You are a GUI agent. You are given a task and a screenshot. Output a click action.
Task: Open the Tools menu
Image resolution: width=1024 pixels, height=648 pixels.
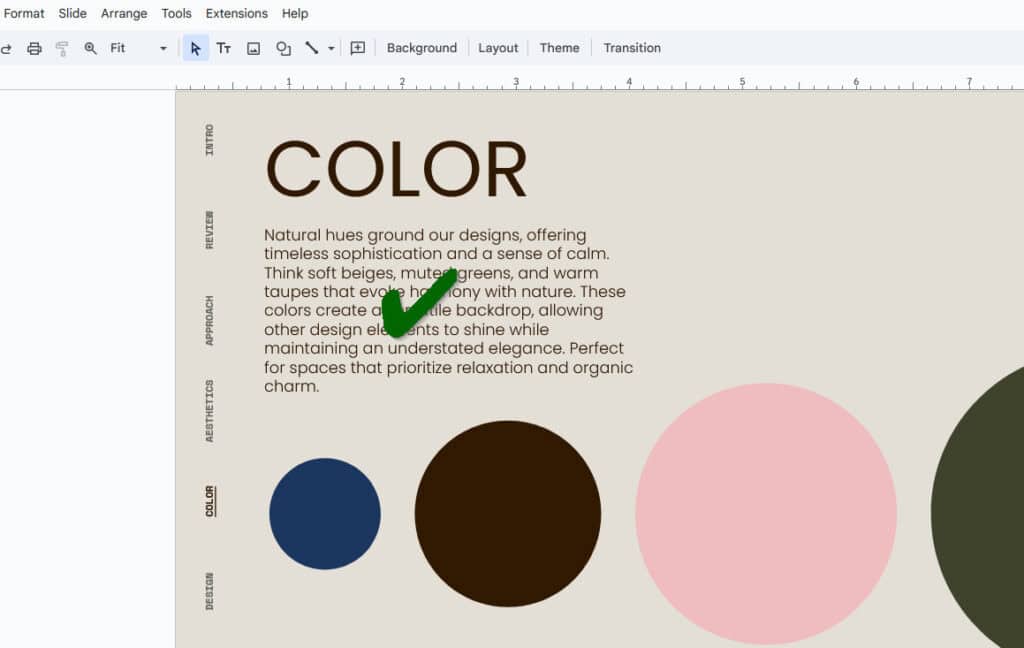click(x=176, y=14)
